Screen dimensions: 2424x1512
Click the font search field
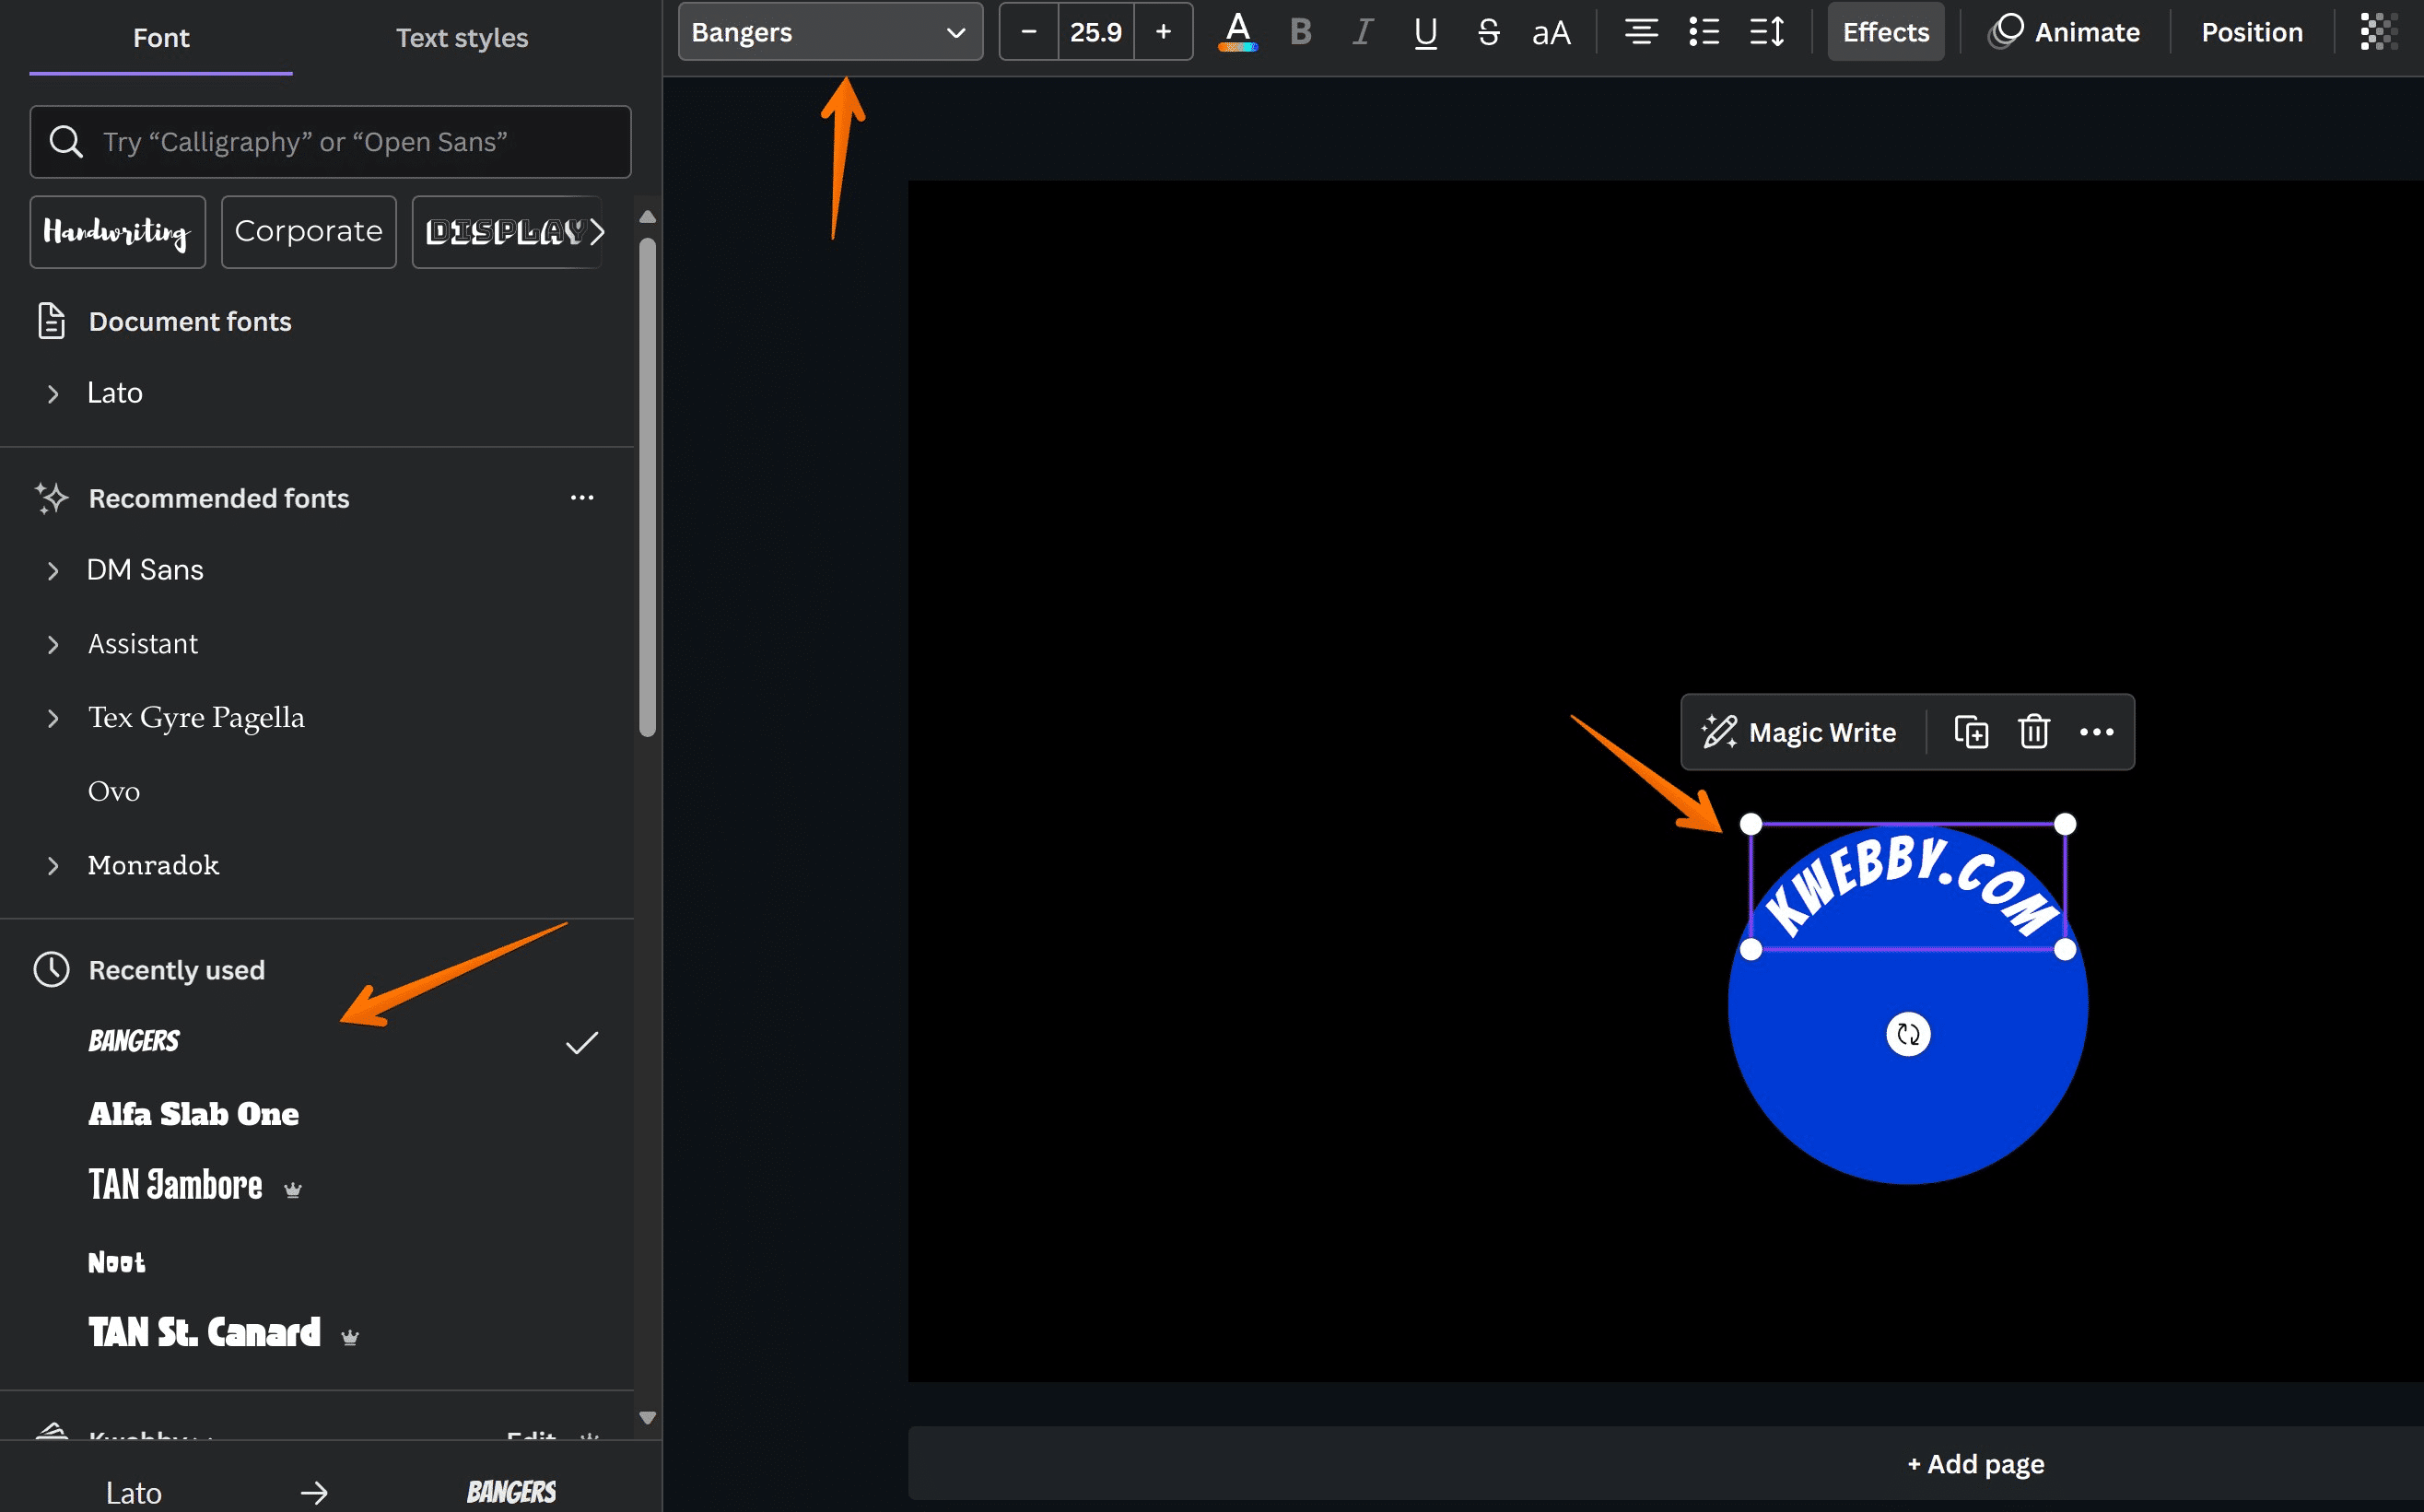[330, 142]
